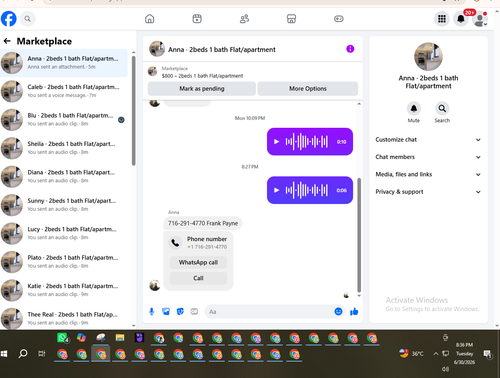Expand Privacy & support section
The width and height of the screenshot is (500, 378).
[x=428, y=192]
